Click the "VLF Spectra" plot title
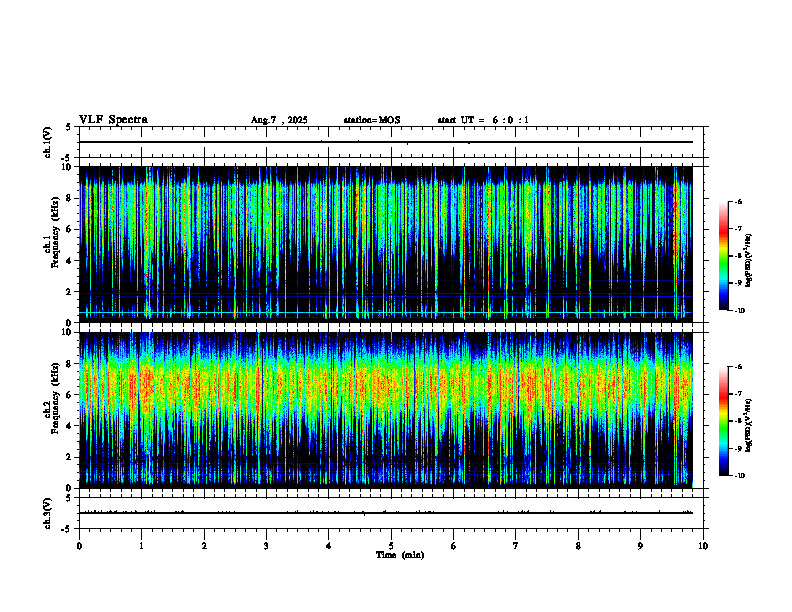Viewport: 792px width, 612px height. tap(113, 120)
